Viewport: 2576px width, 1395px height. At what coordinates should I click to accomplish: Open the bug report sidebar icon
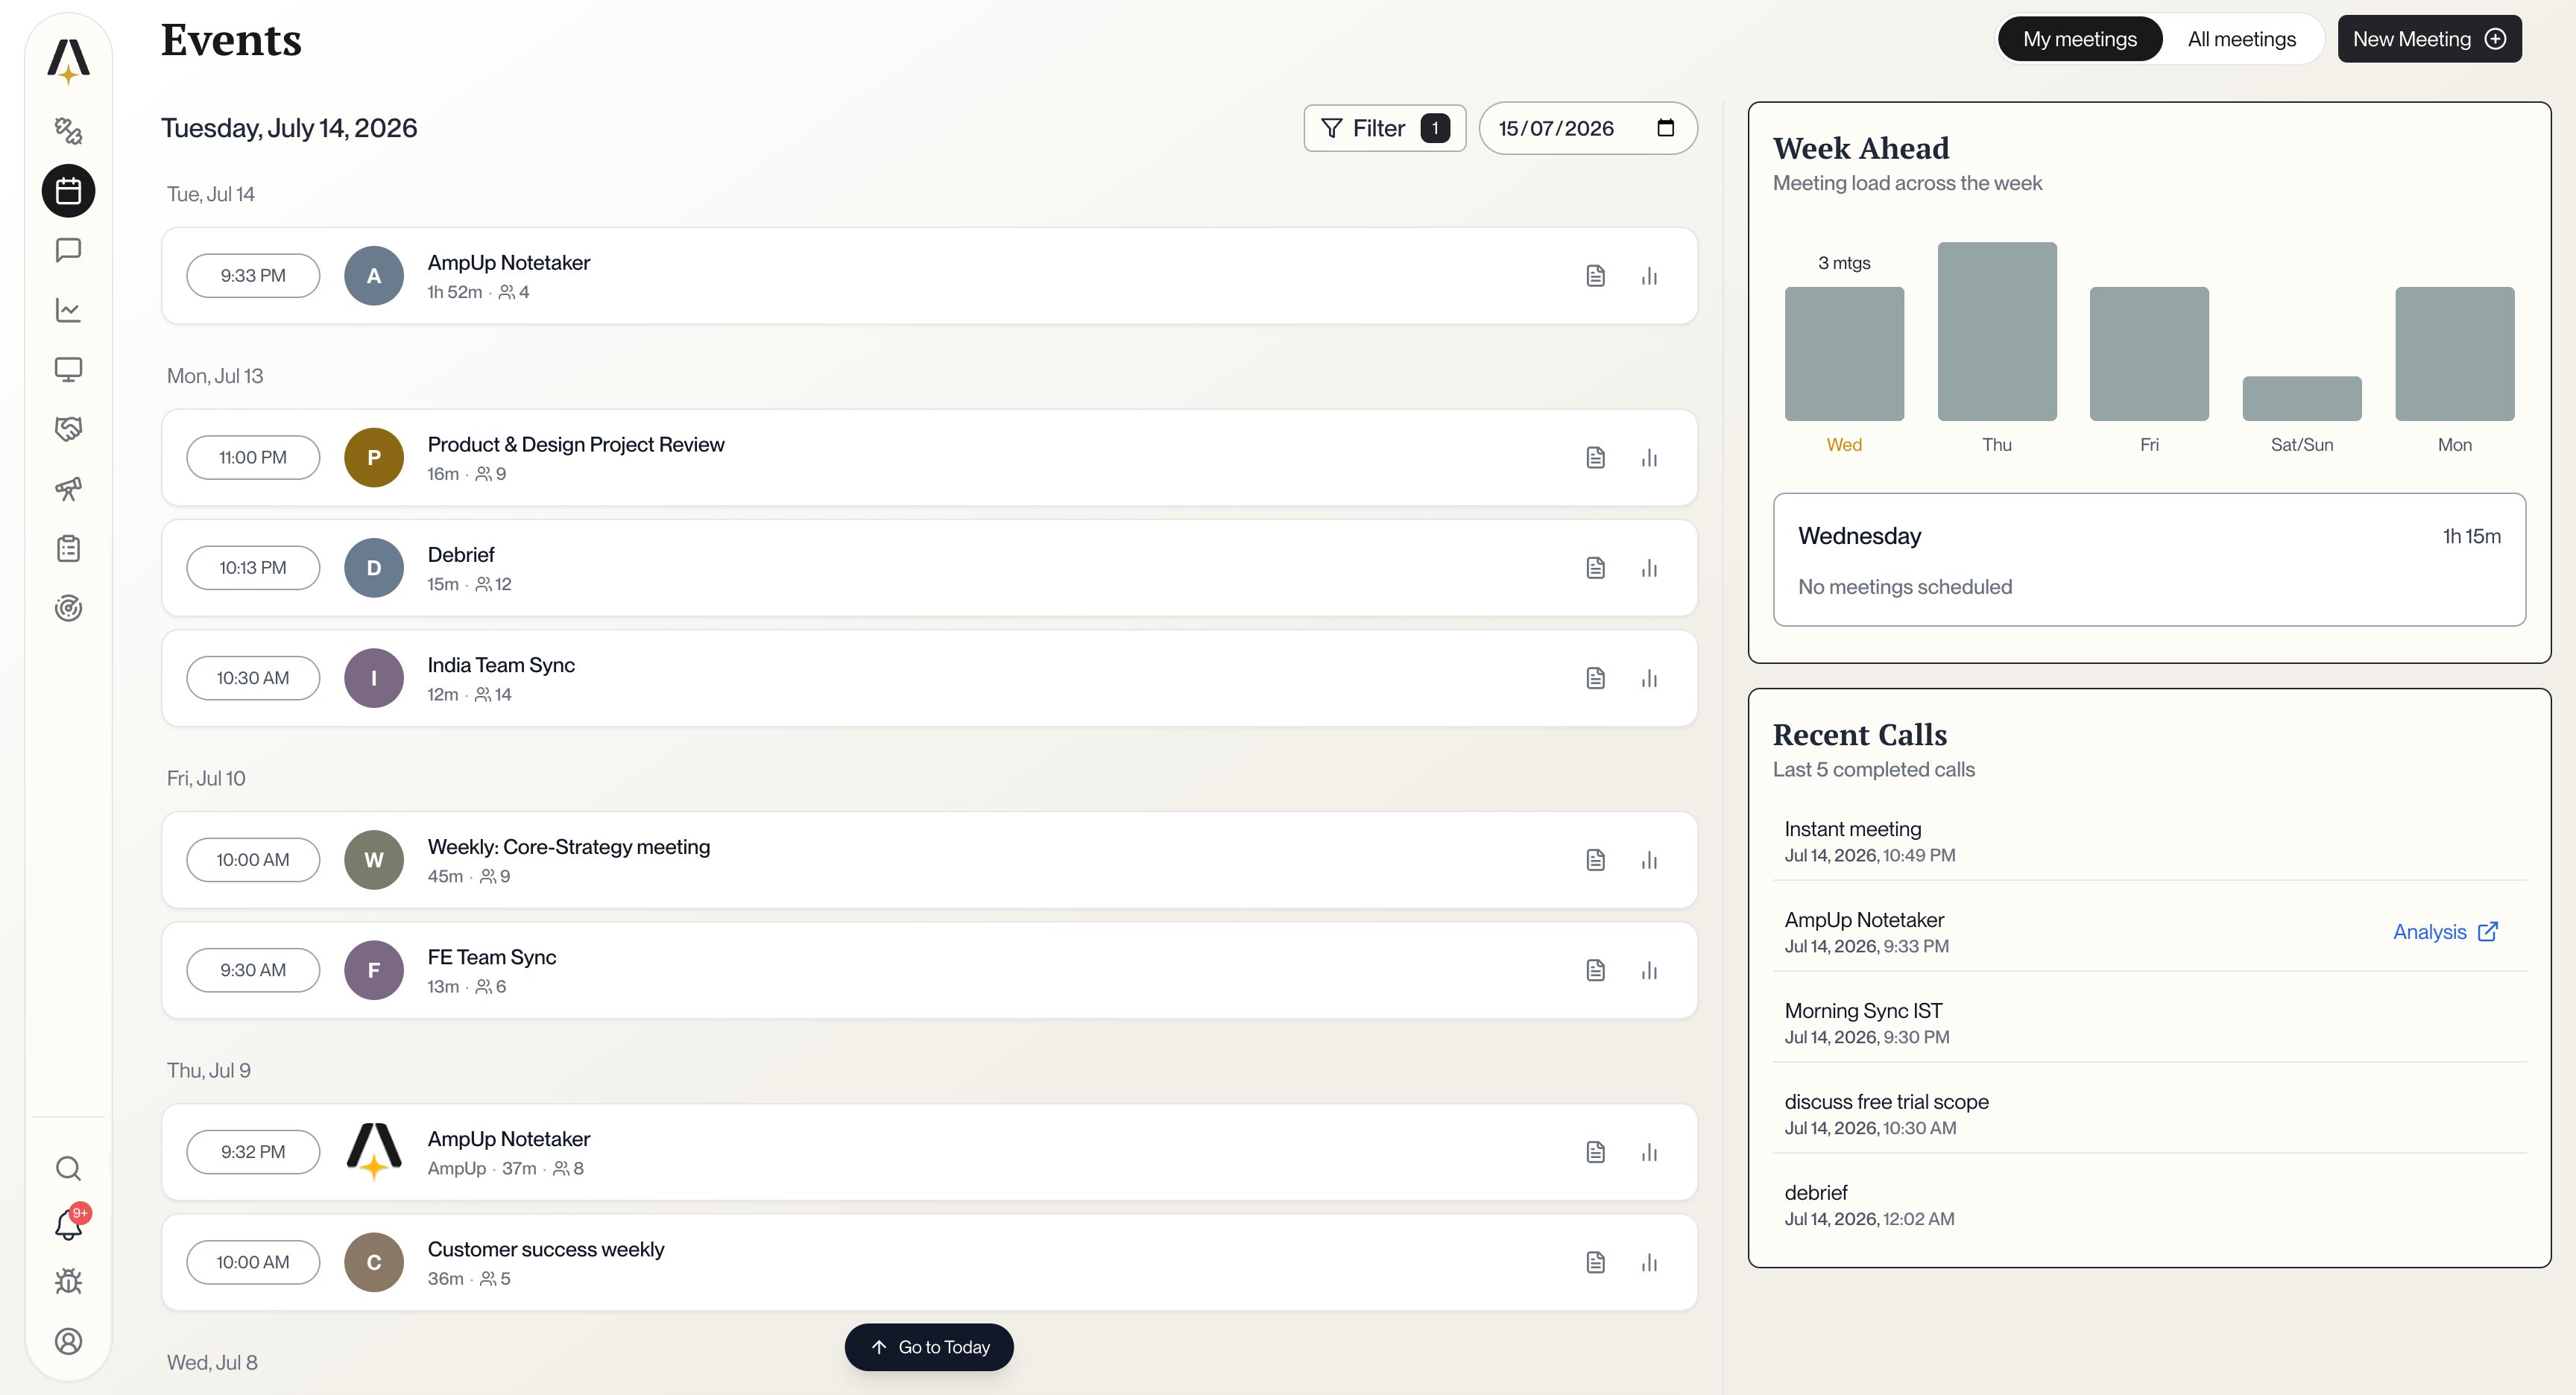tap(68, 1282)
